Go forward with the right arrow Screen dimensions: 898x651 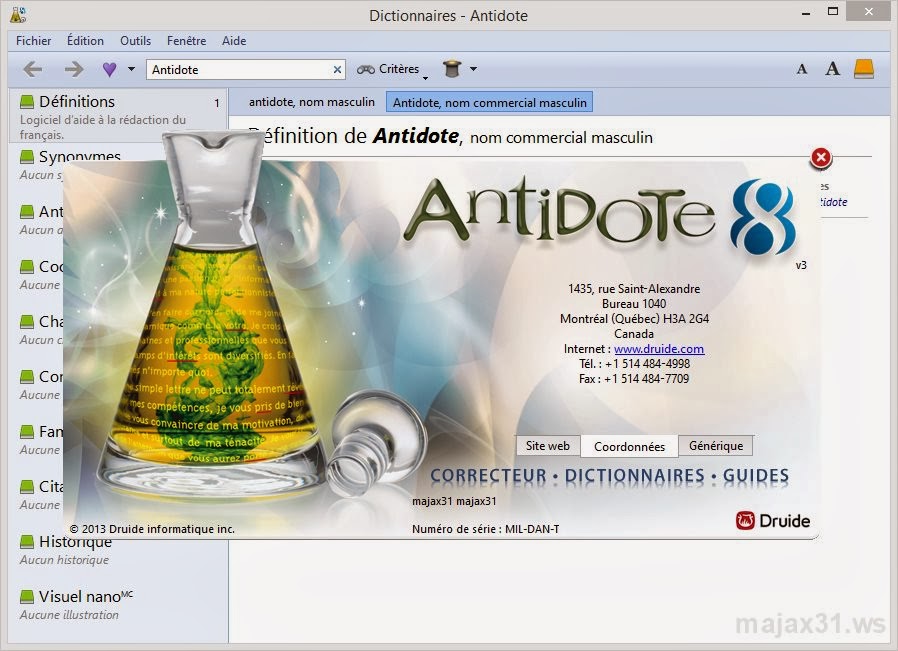[x=74, y=70]
